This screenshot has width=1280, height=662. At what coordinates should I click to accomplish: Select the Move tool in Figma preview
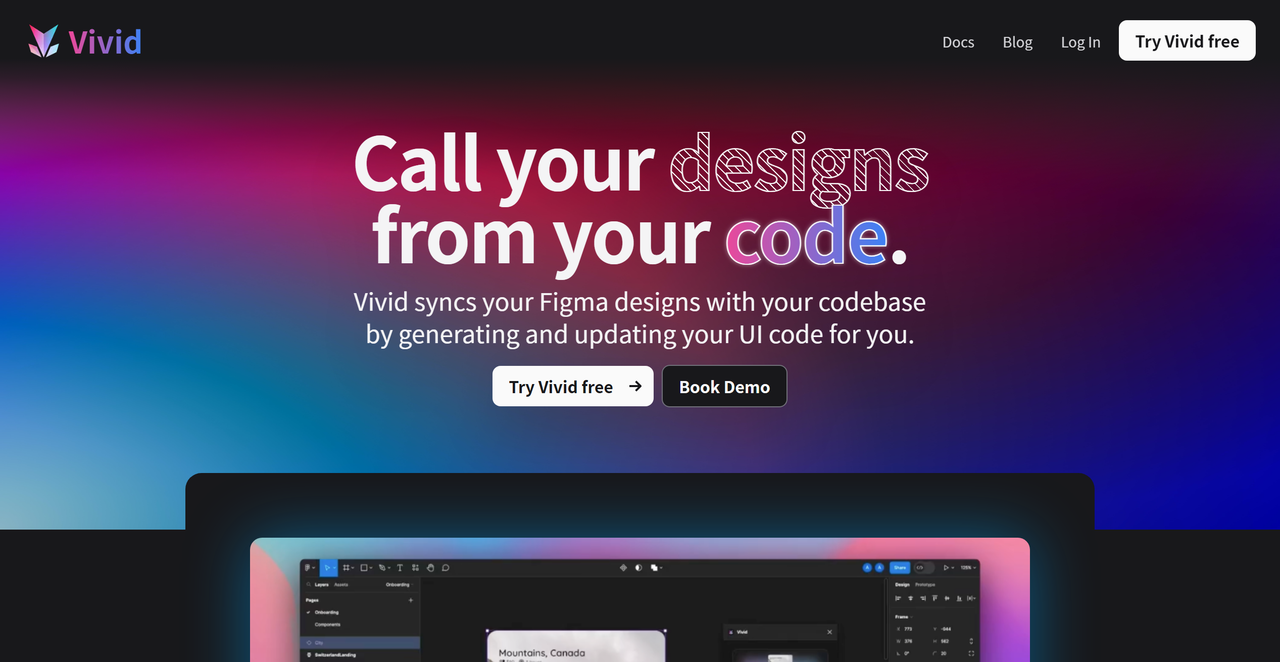click(x=328, y=567)
